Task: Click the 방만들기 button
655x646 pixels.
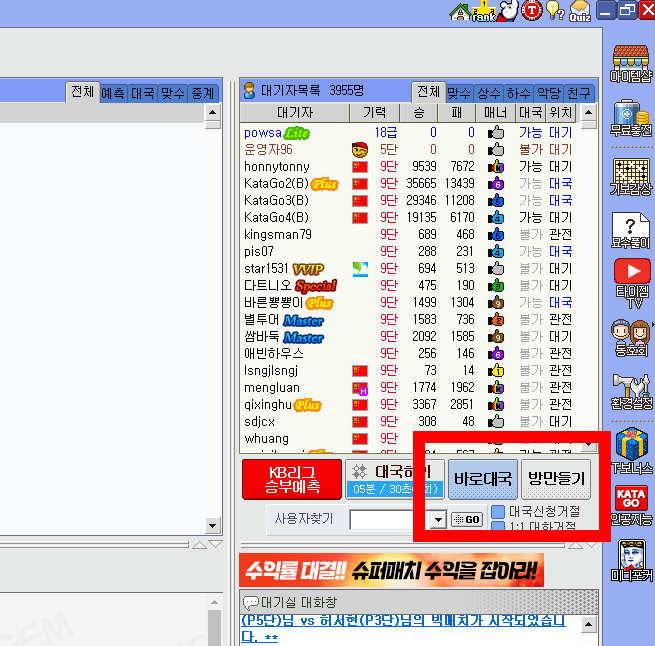Action: pos(556,479)
